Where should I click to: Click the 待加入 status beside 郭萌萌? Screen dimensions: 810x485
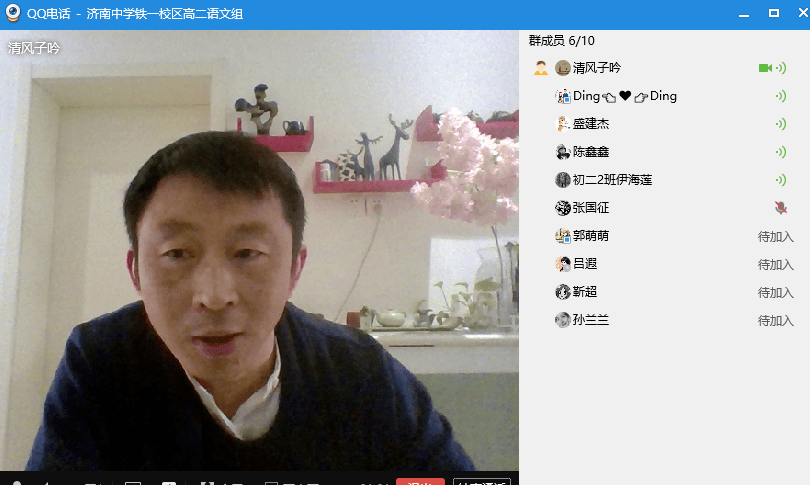[775, 237]
